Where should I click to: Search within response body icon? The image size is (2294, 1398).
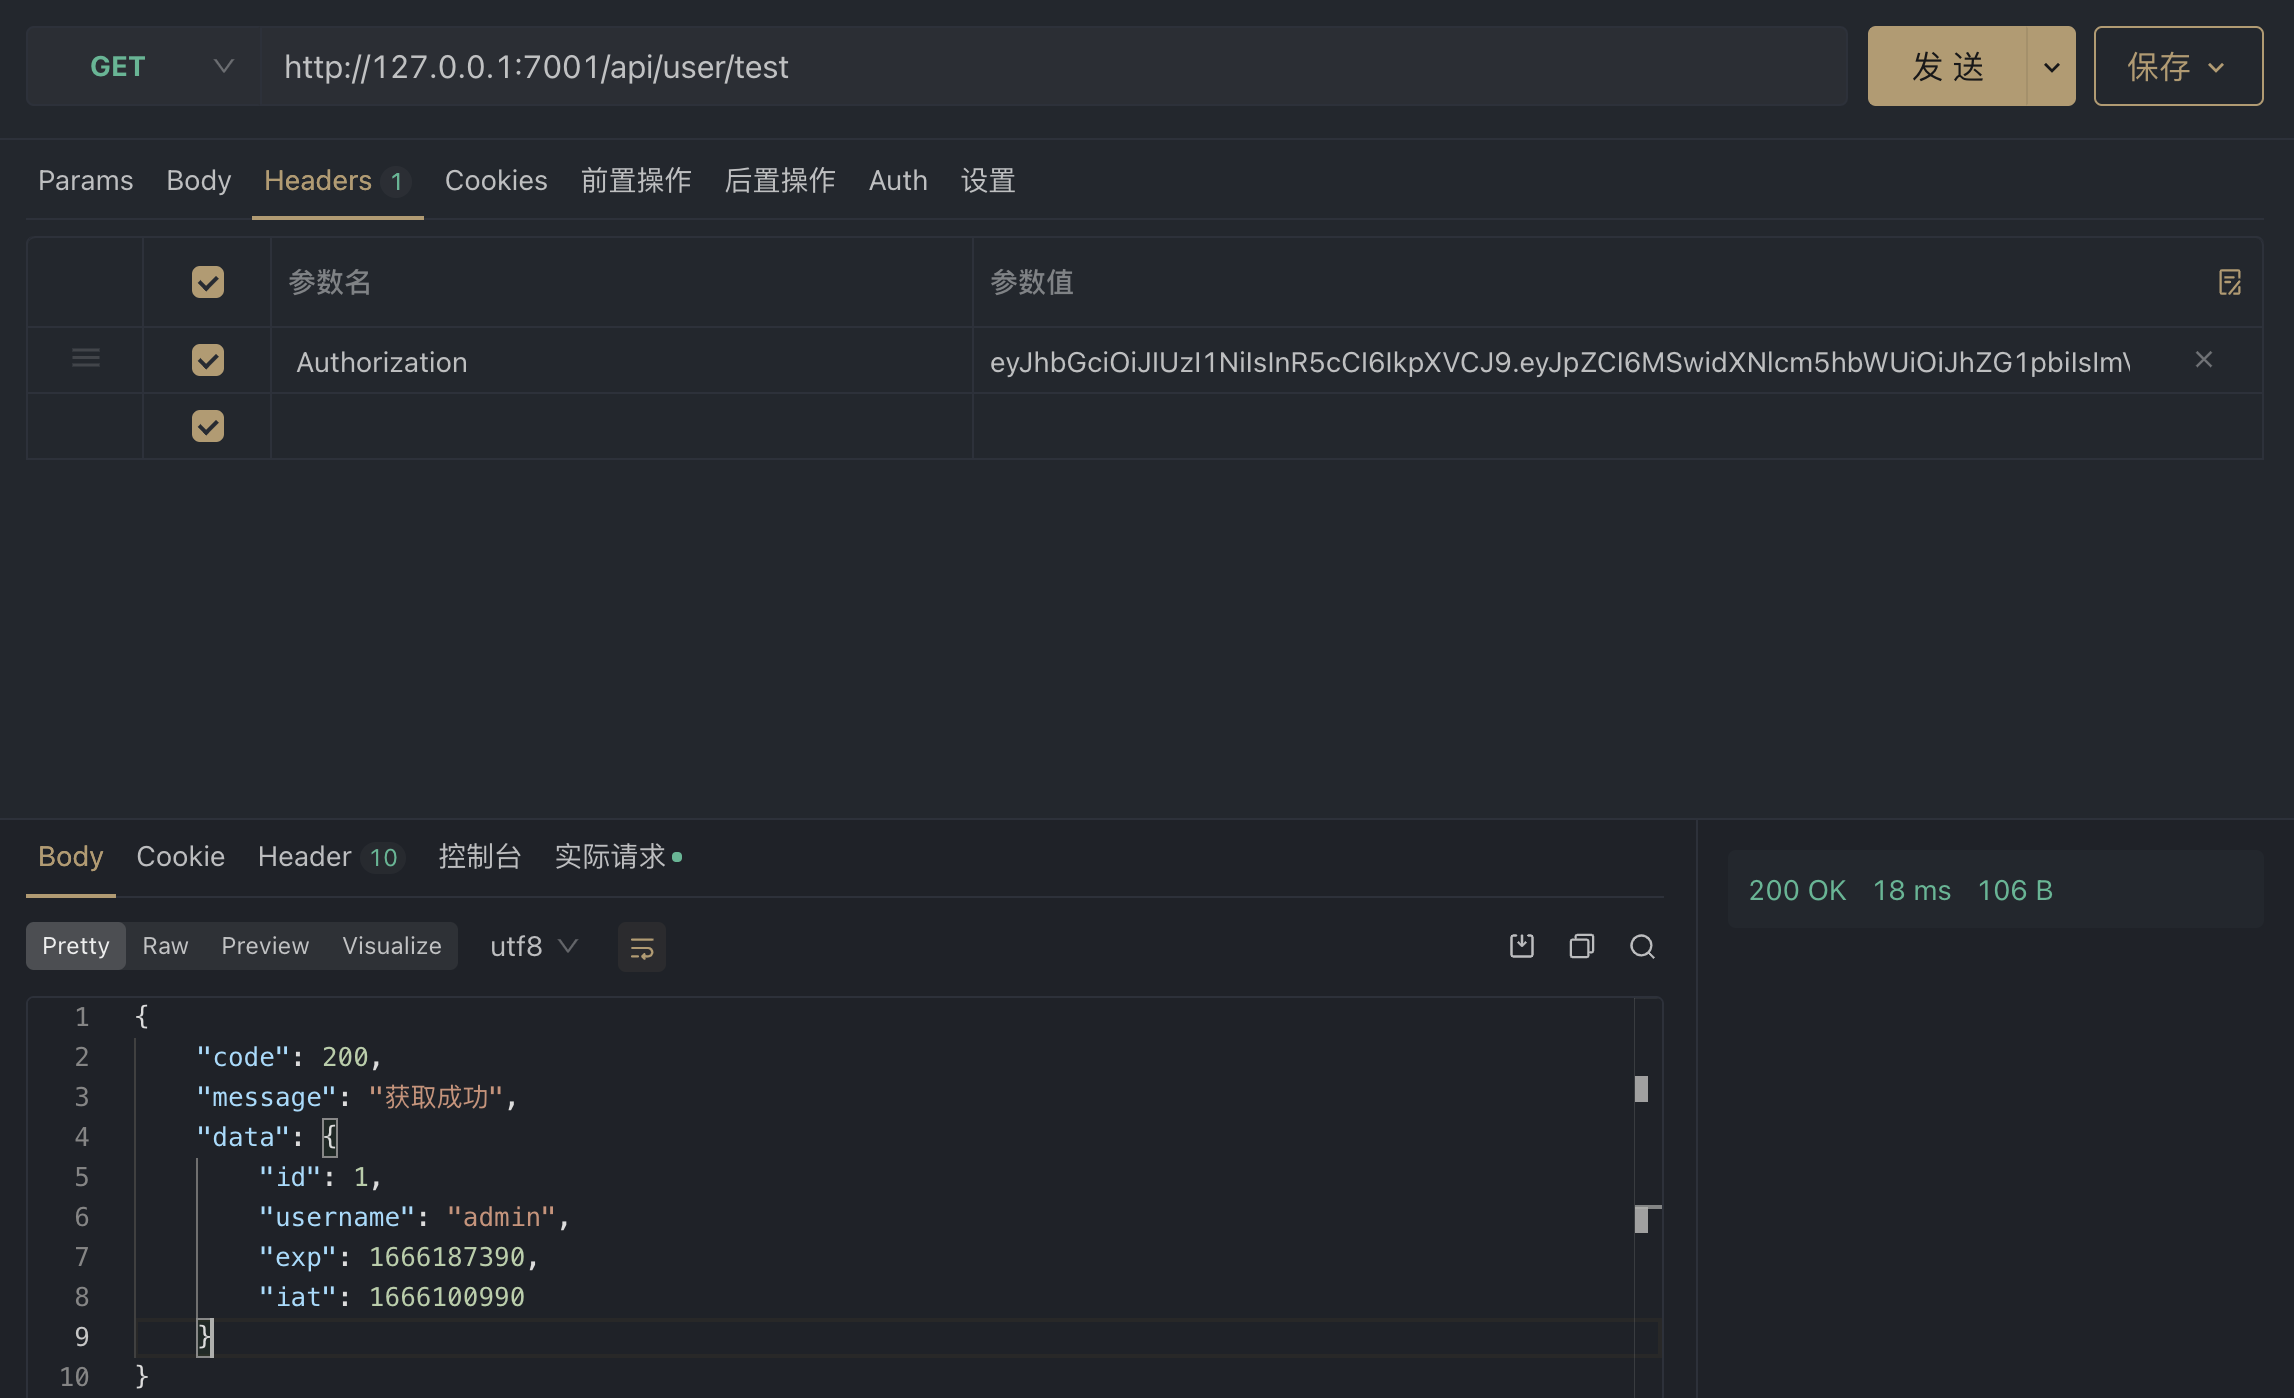click(1642, 946)
